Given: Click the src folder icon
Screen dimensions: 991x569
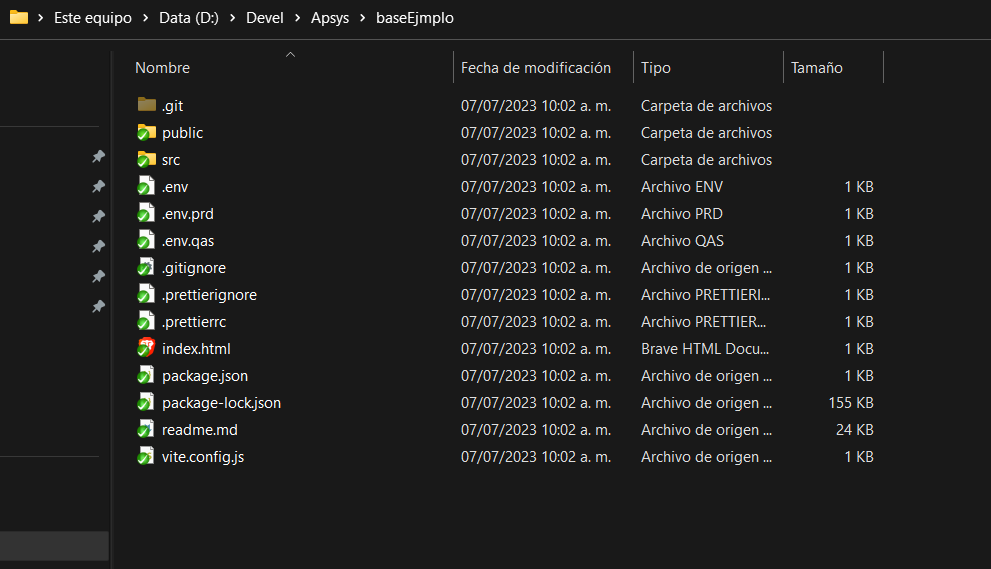Looking at the screenshot, I should coord(147,159).
